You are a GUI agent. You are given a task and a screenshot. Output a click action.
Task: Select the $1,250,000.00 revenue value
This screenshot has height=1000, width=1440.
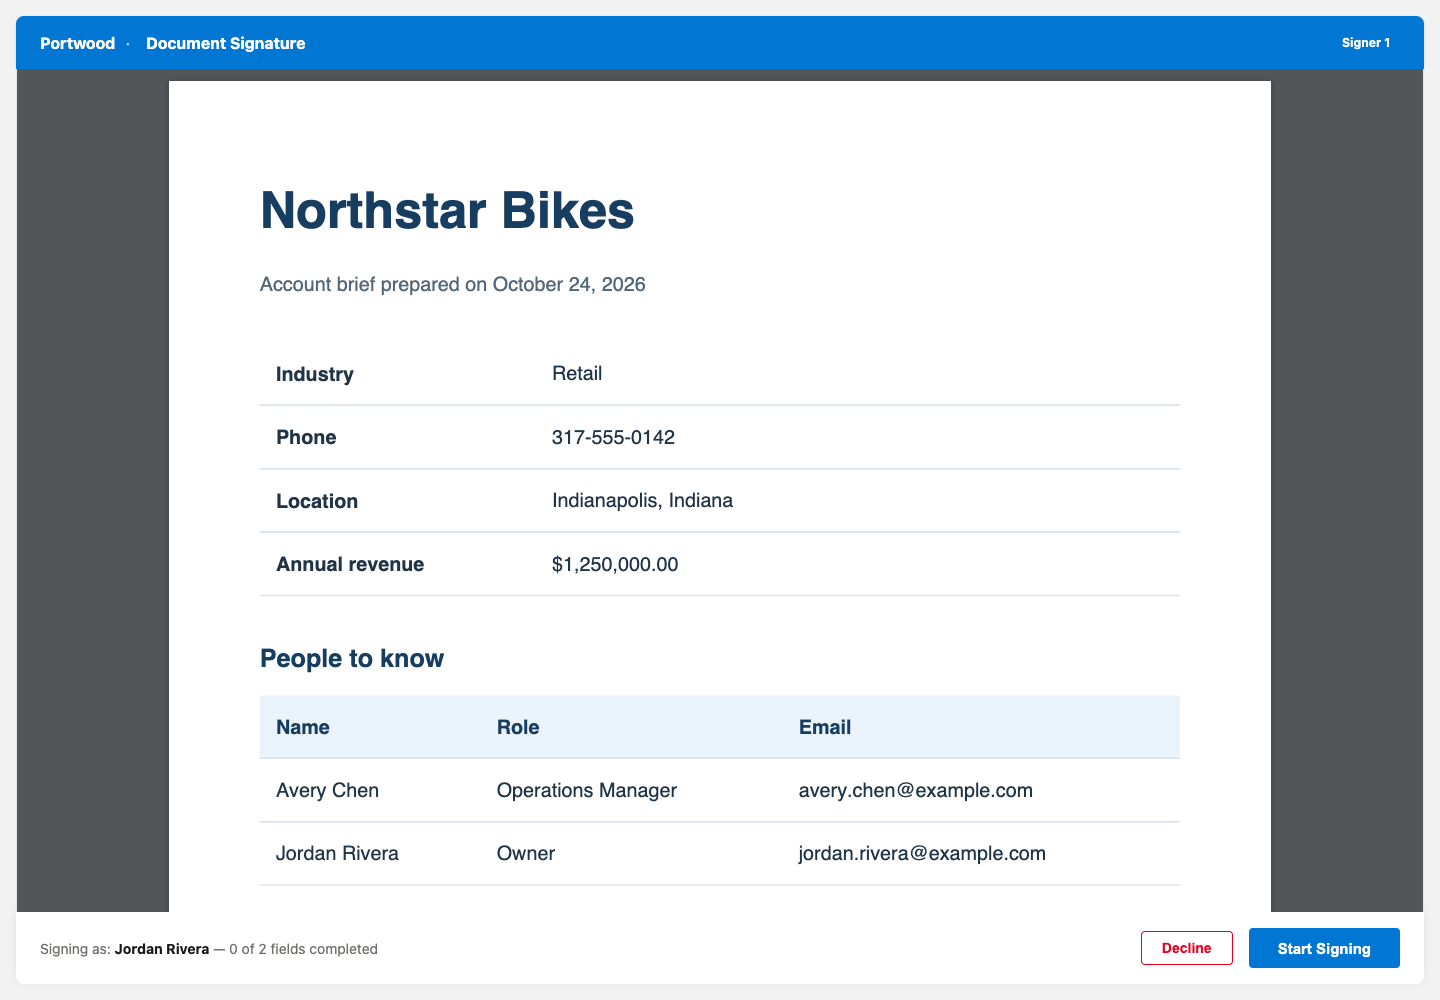tap(615, 564)
